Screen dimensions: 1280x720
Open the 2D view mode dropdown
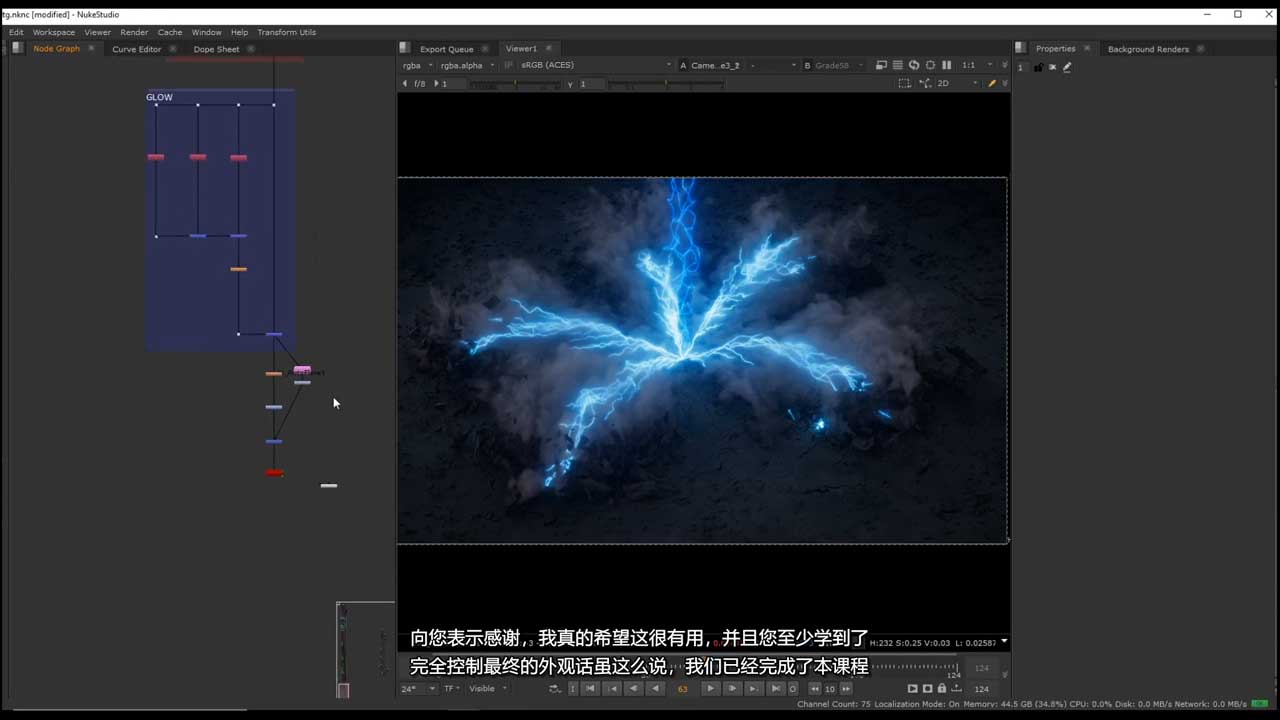click(949, 83)
